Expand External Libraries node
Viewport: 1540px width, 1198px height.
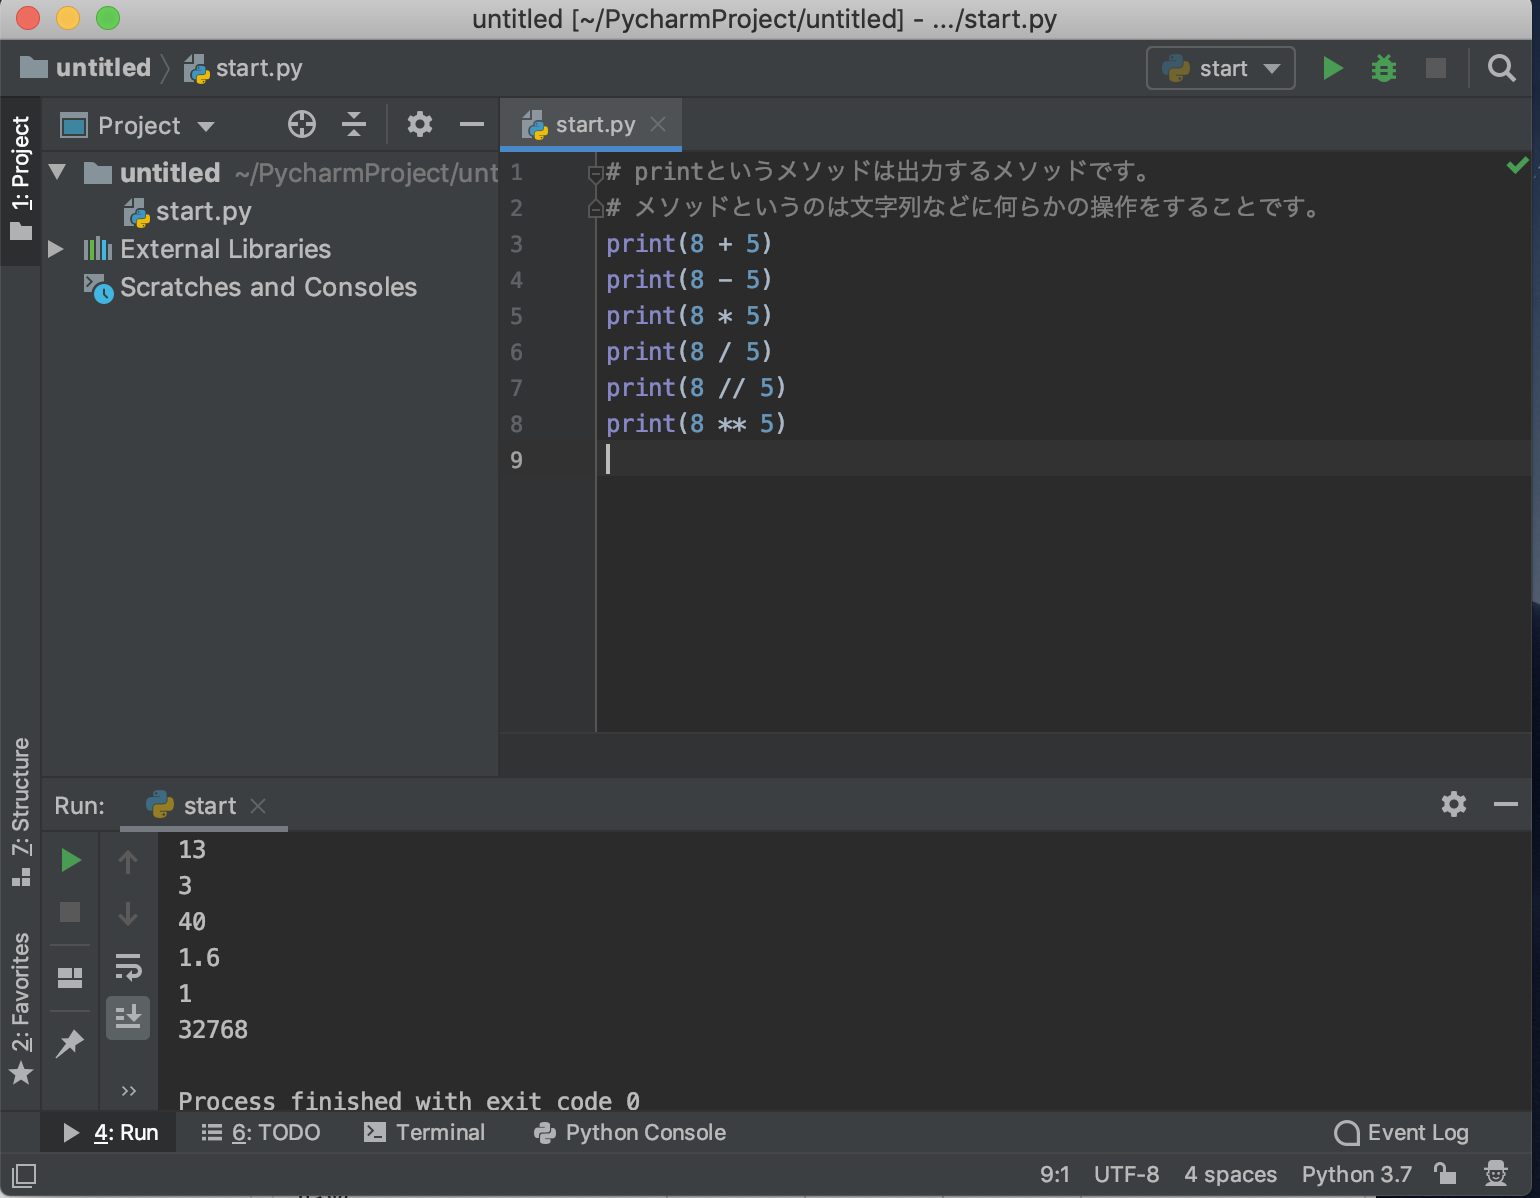click(x=57, y=249)
